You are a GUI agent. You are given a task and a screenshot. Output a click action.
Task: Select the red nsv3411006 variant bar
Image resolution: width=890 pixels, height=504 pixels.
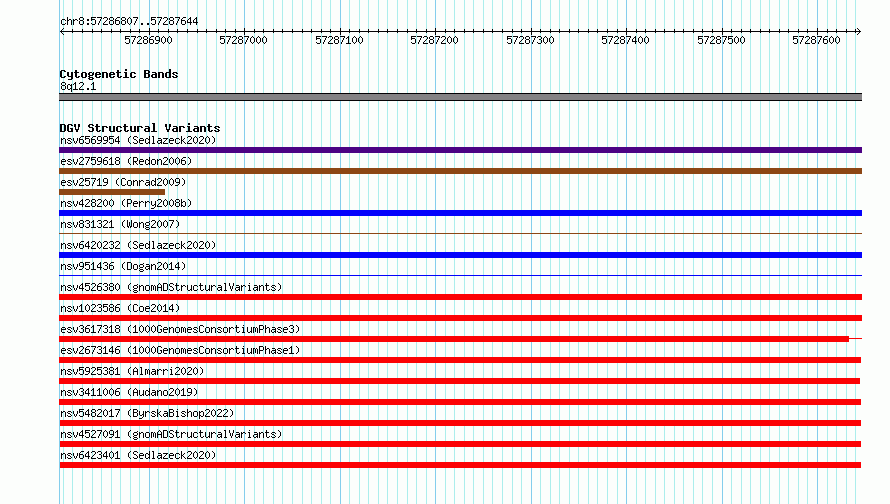[460, 402]
